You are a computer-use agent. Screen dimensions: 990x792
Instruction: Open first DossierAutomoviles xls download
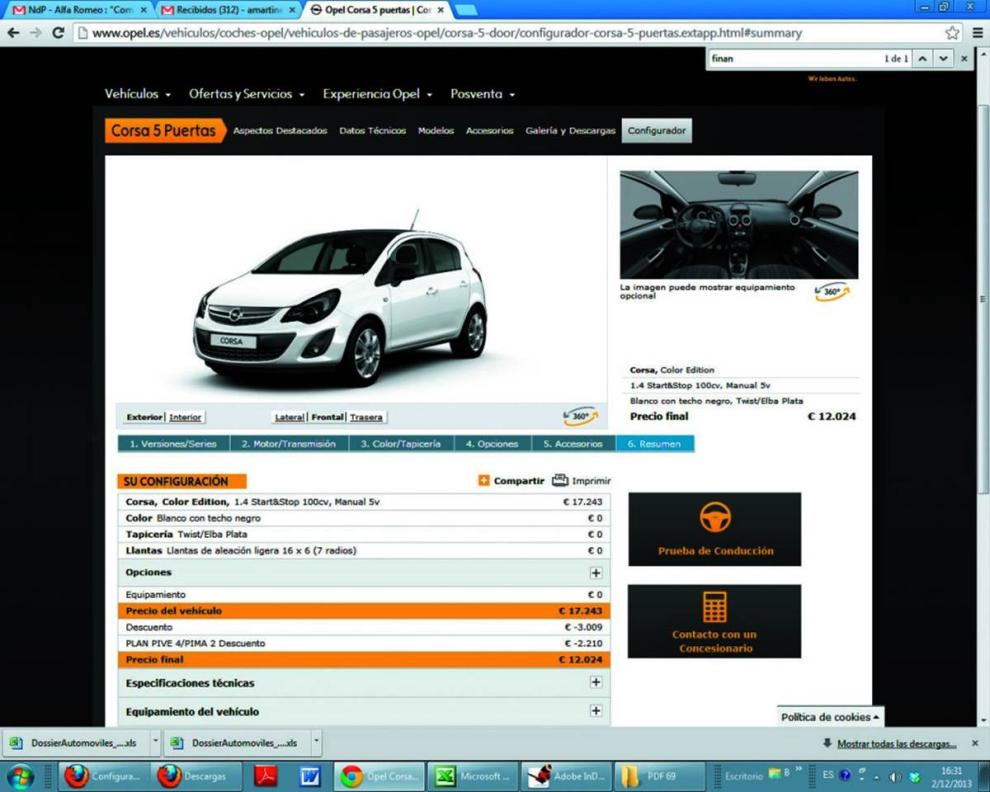coord(77,743)
